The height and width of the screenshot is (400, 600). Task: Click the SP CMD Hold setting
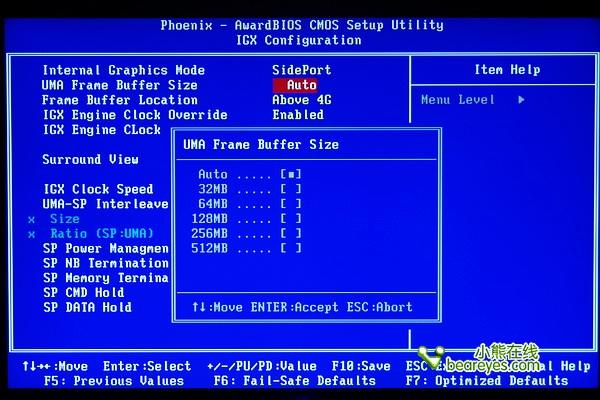point(83,292)
